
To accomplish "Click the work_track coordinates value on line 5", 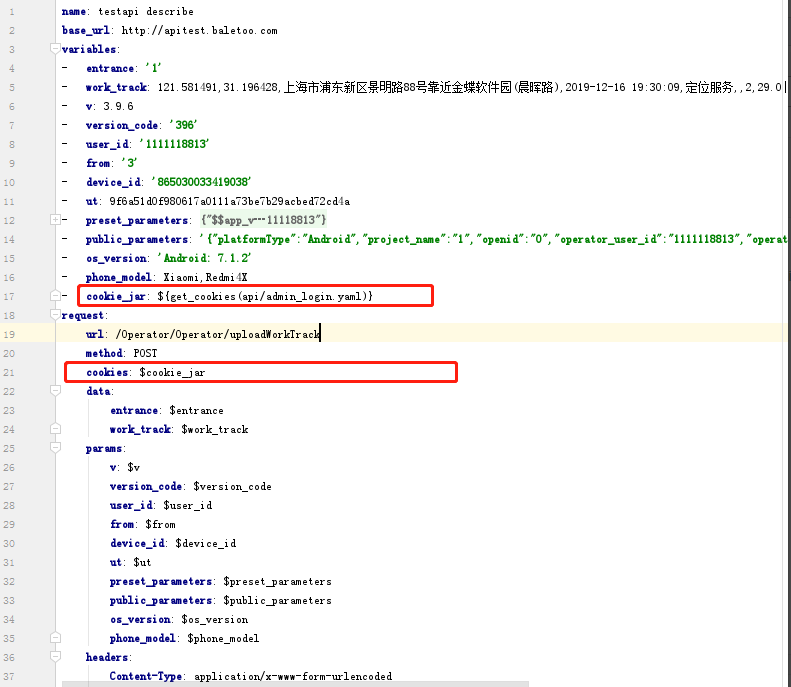I will (x=218, y=87).
